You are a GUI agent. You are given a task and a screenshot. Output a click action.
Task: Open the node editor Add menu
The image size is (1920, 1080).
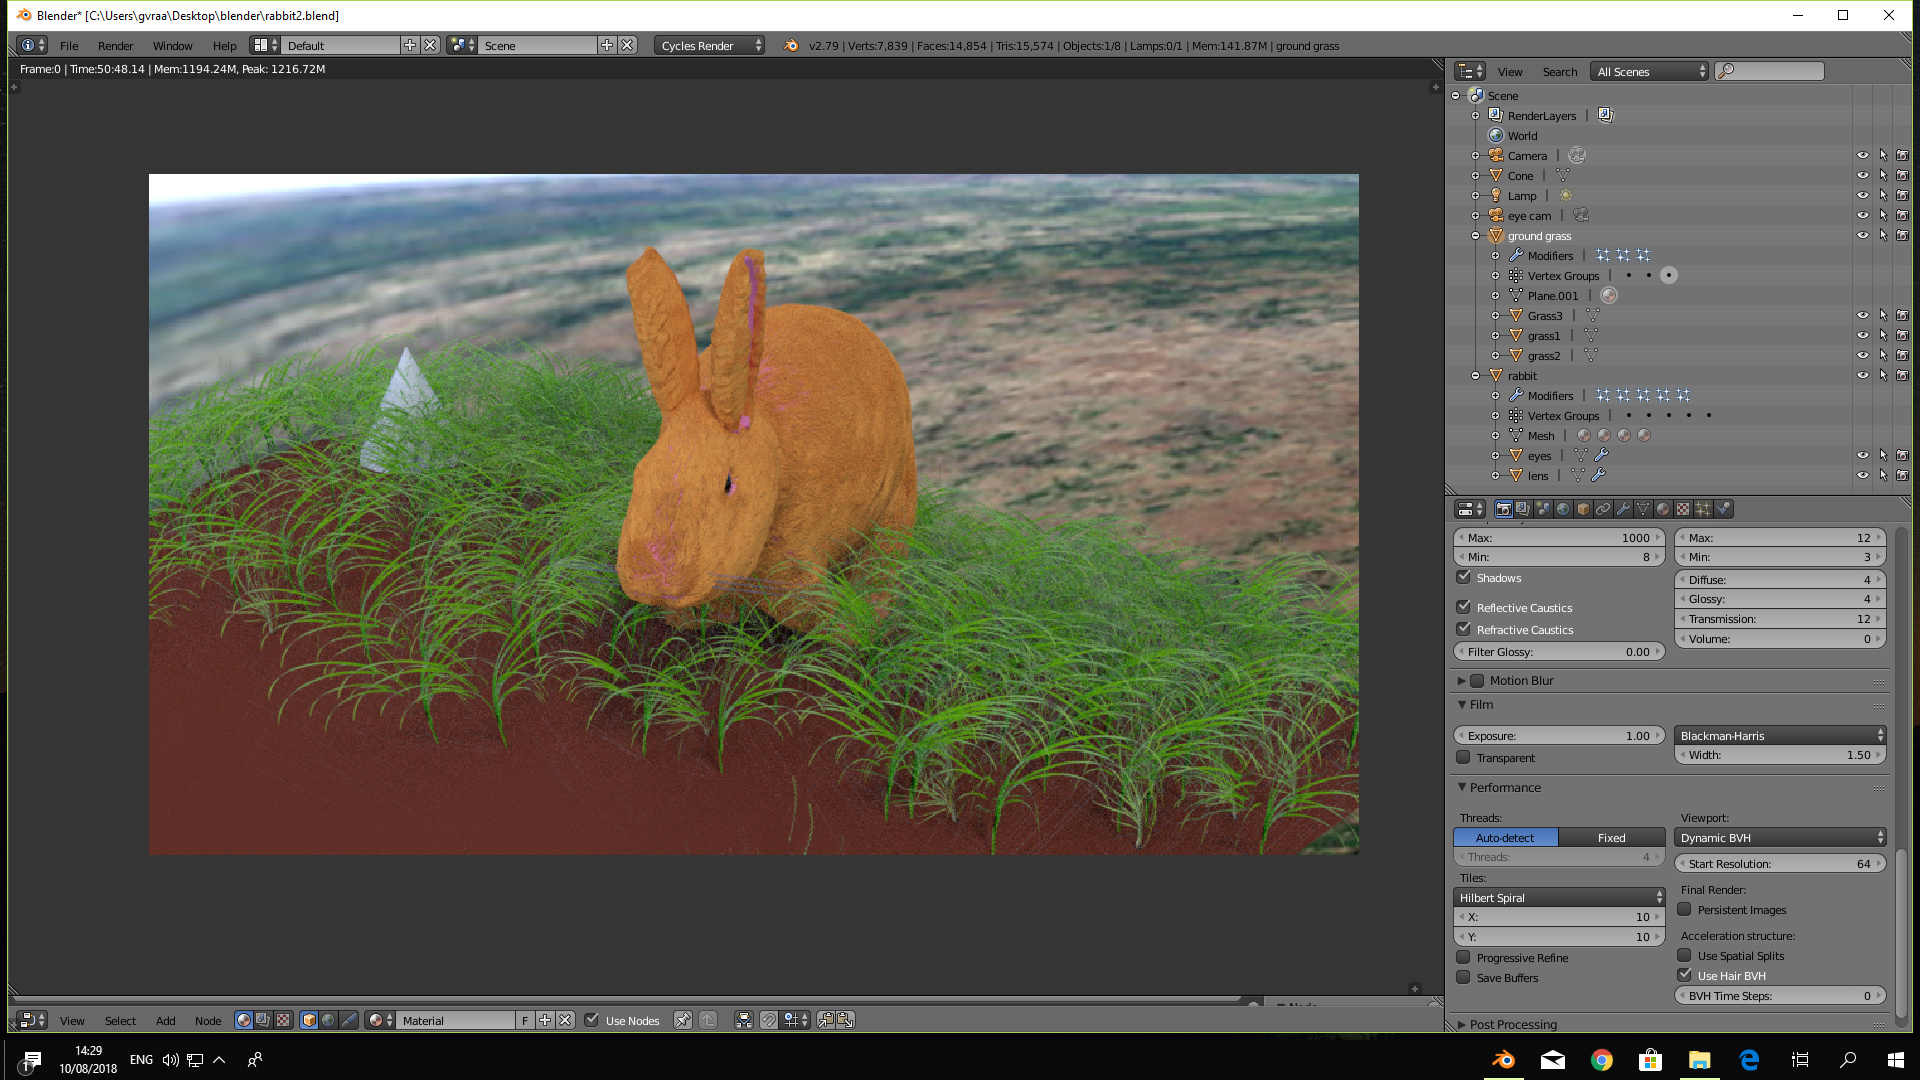pyautogui.click(x=165, y=1020)
